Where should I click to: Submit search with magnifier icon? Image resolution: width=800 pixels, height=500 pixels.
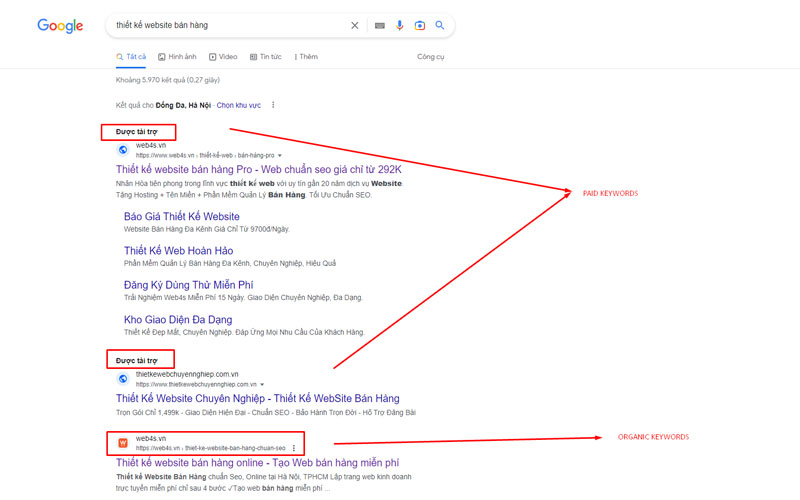pyautogui.click(x=439, y=25)
